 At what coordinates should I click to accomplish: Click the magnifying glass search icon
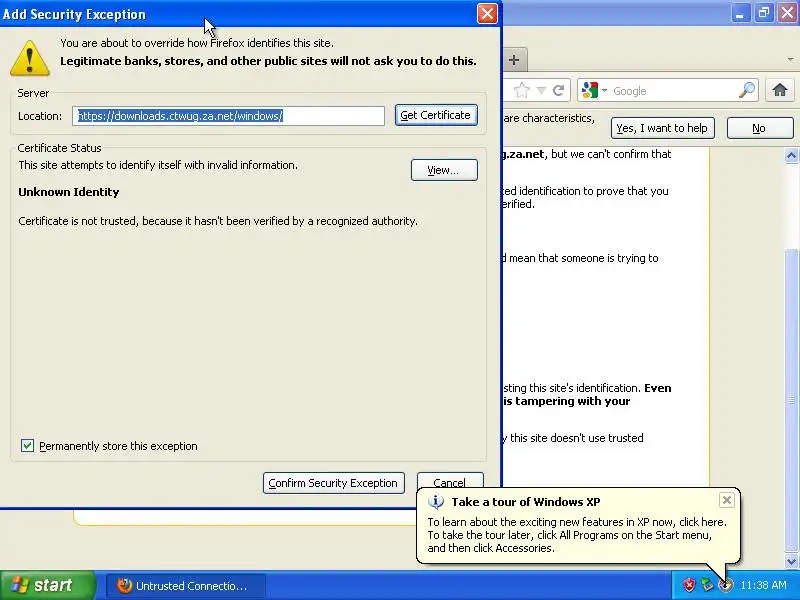pyautogui.click(x=747, y=90)
